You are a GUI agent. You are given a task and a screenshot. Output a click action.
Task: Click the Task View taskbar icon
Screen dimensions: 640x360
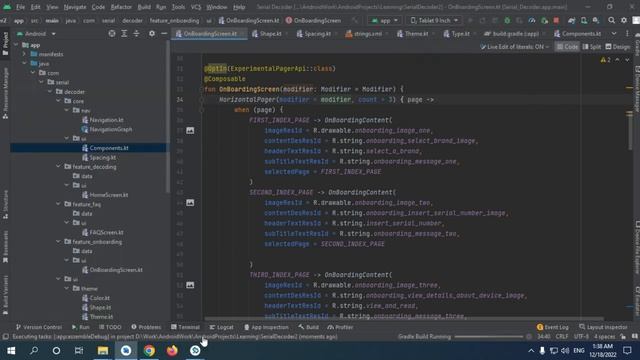tap(79, 351)
